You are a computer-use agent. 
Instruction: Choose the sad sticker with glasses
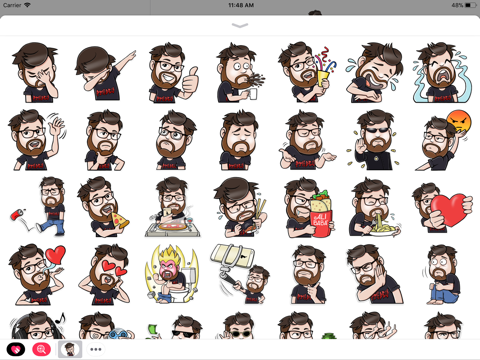click(175, 140)
